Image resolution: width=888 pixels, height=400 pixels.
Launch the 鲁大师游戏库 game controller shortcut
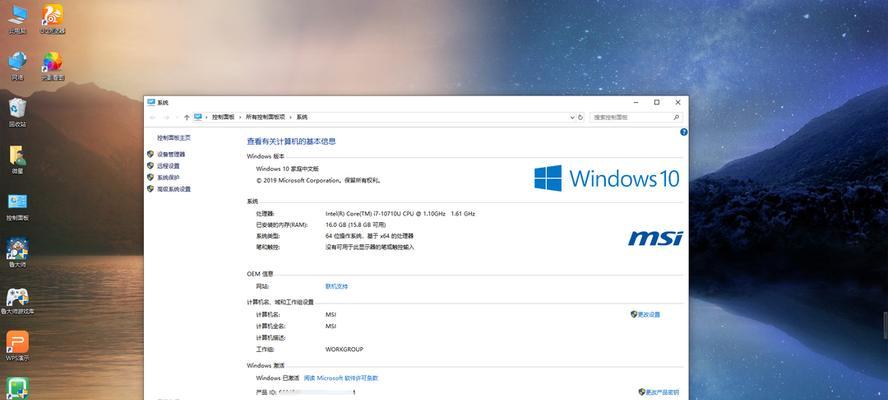(16, 300)
